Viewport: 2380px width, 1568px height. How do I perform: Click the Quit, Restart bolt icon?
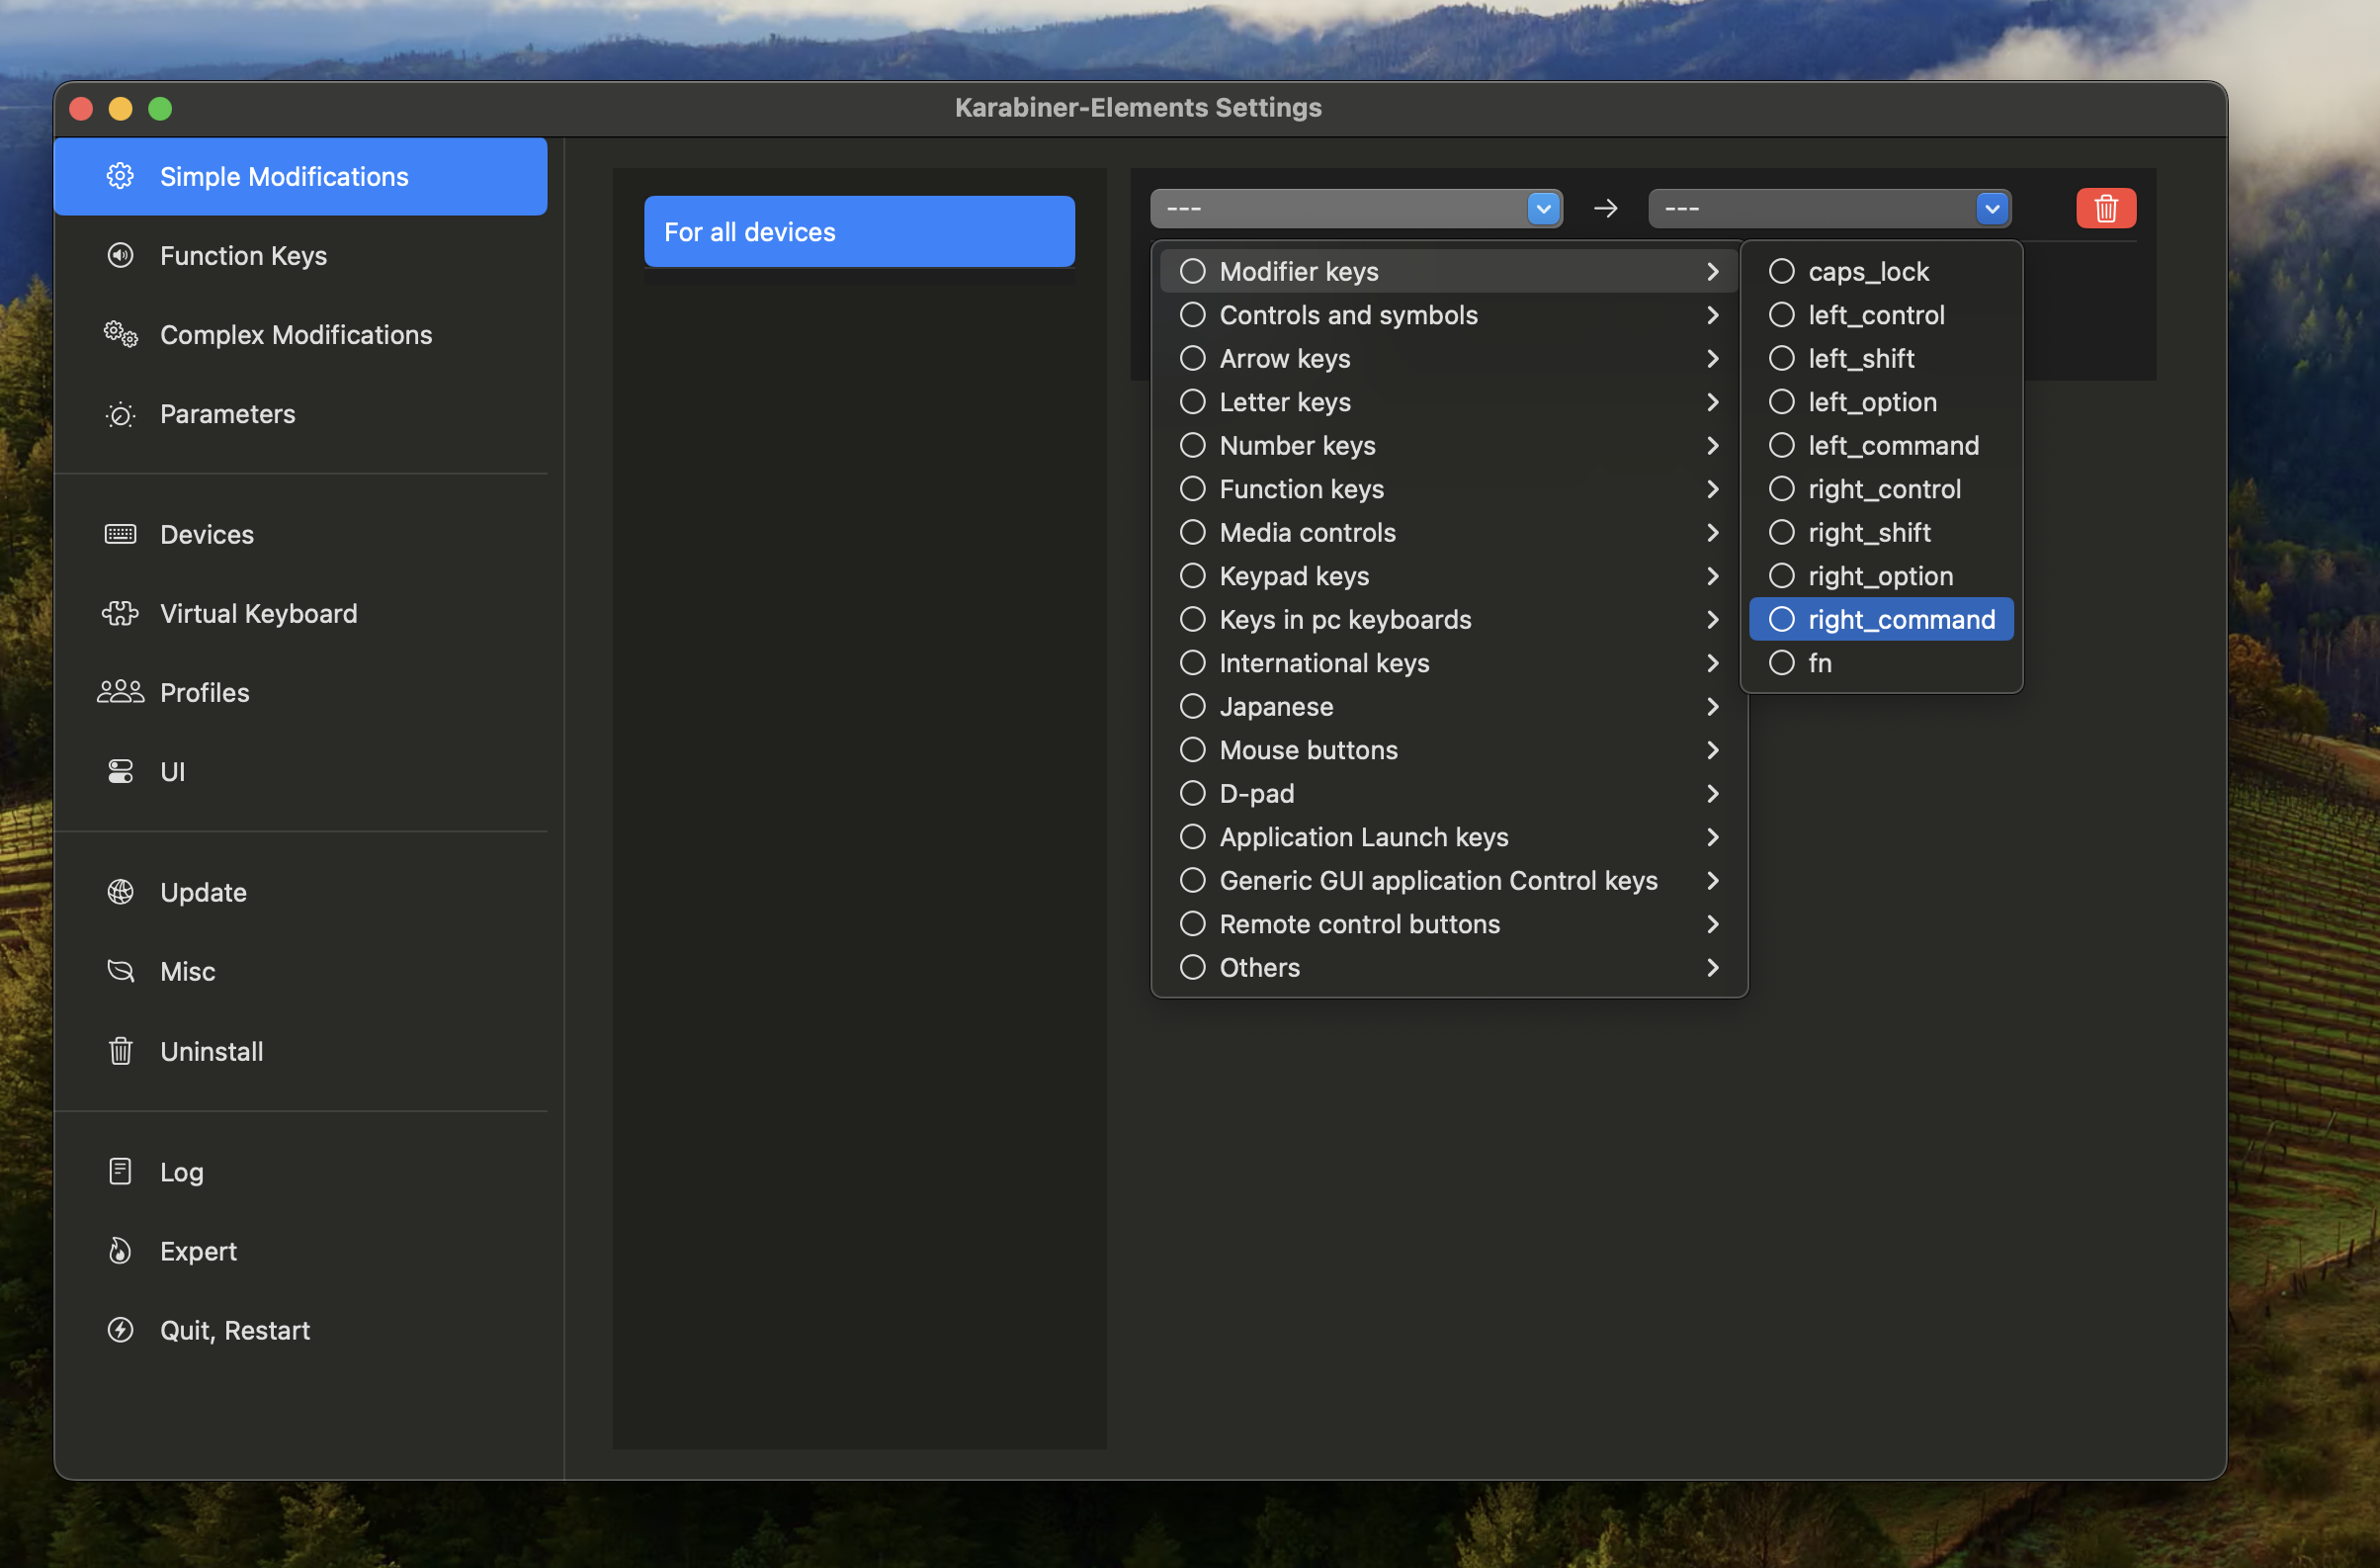click(x=120, y=1330)
